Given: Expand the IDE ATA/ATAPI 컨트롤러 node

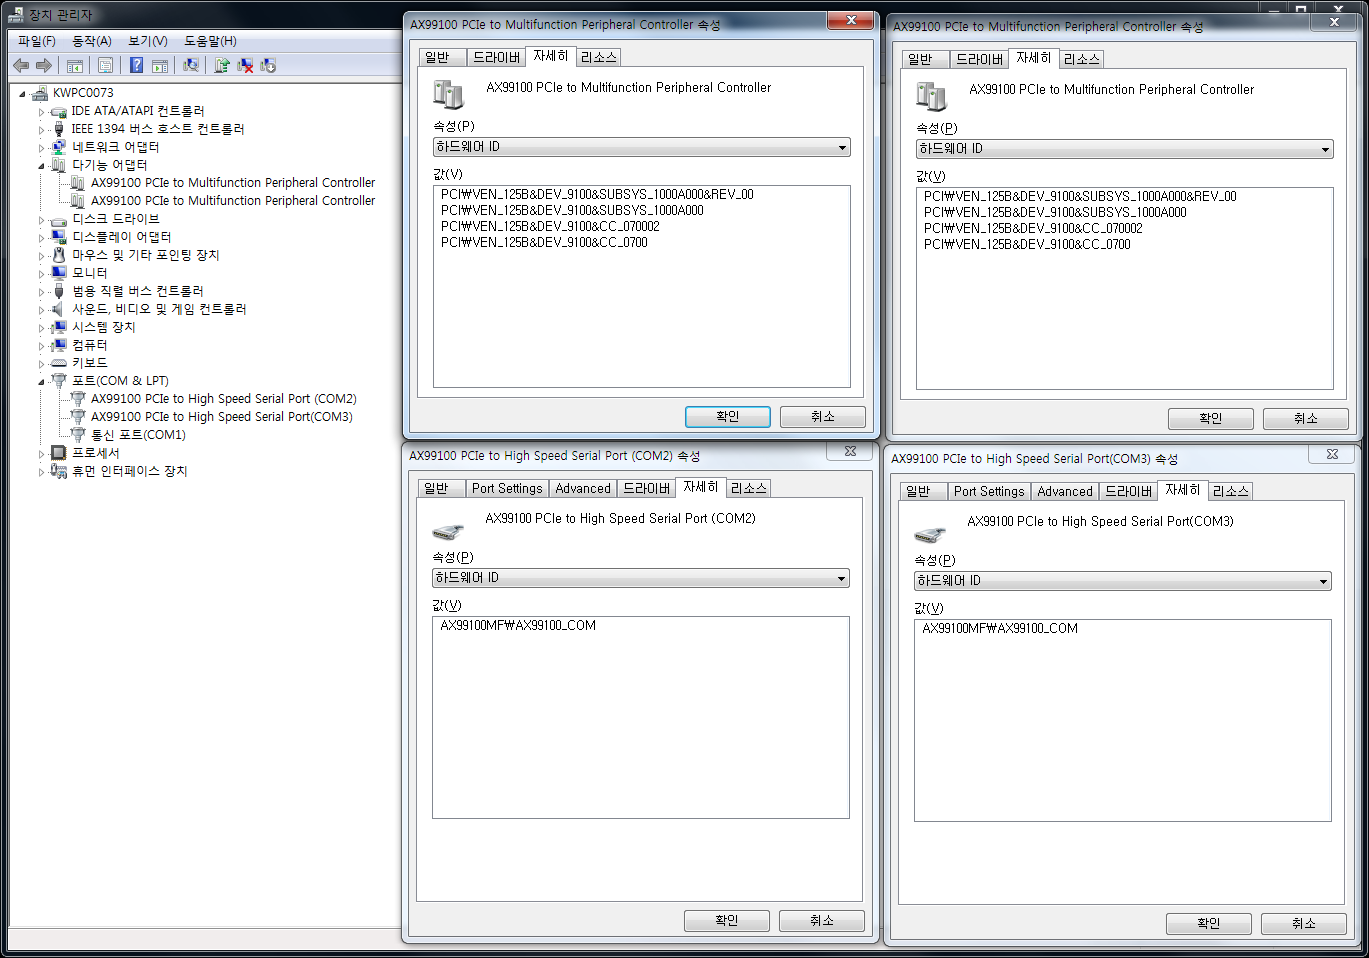Looking at the screenshot, I should (x=42, y=112).
